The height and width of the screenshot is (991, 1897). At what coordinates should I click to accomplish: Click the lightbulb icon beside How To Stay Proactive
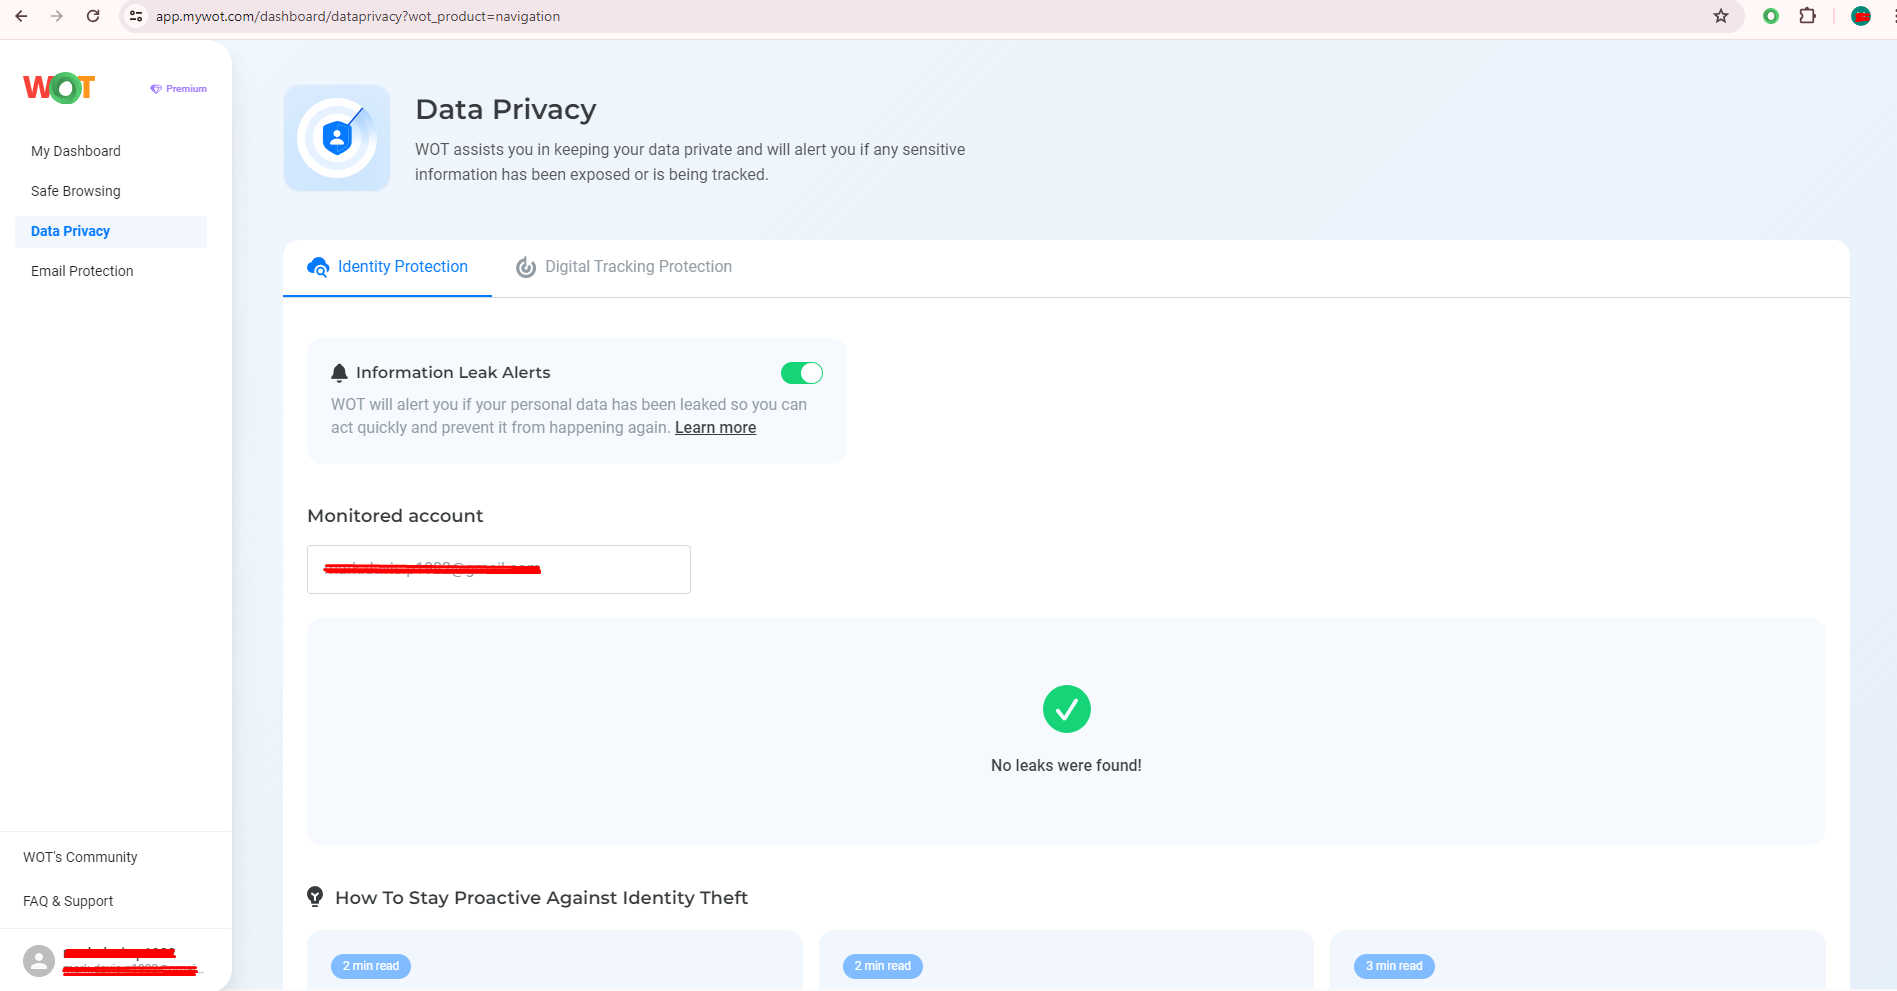(x=315, y=897)
